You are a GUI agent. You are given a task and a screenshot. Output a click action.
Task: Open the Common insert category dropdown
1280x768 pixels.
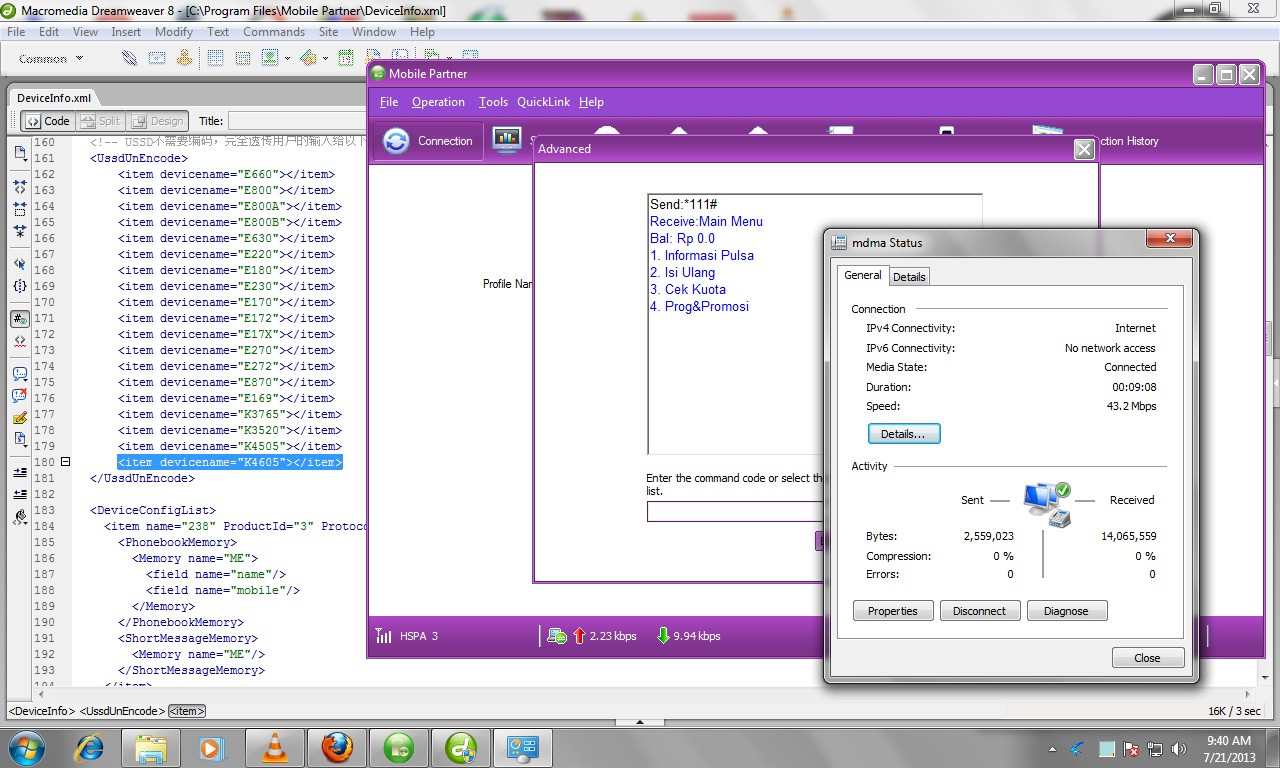pos(51,59)
